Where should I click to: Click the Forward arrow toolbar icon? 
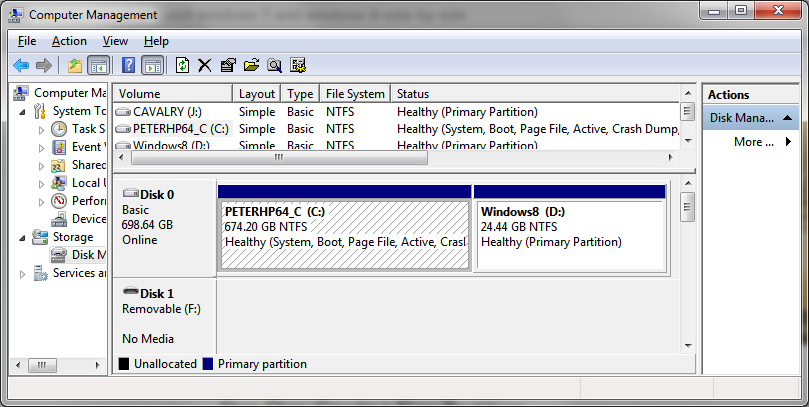(44, 66)
